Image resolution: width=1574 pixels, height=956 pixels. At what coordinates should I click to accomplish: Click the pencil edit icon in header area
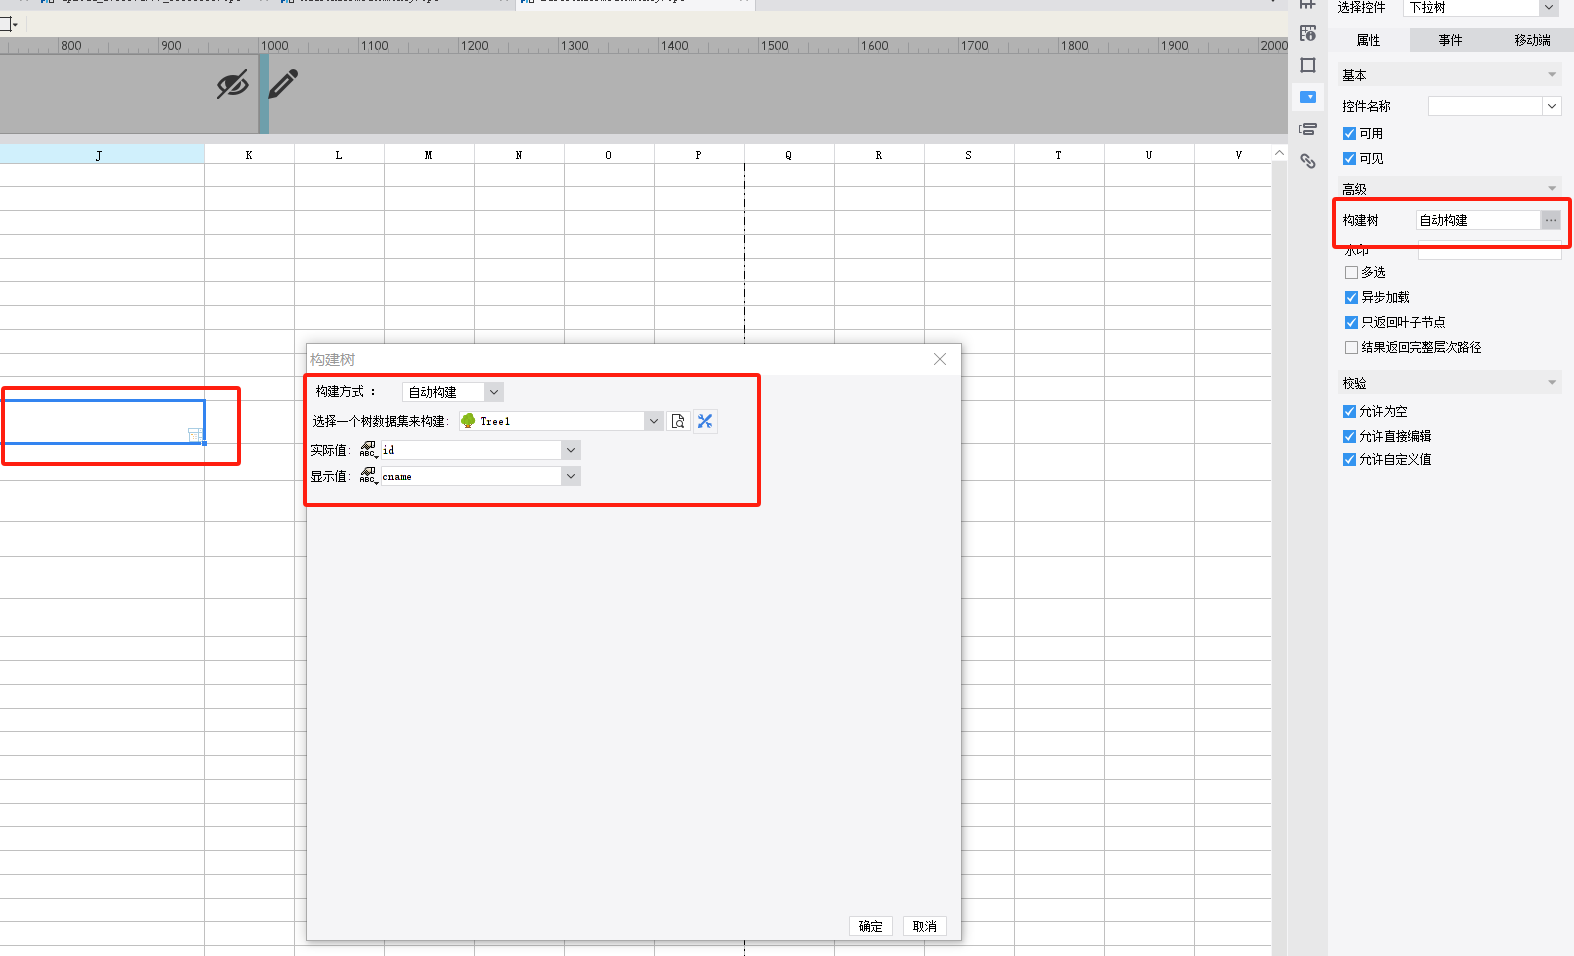pos(283,84)
